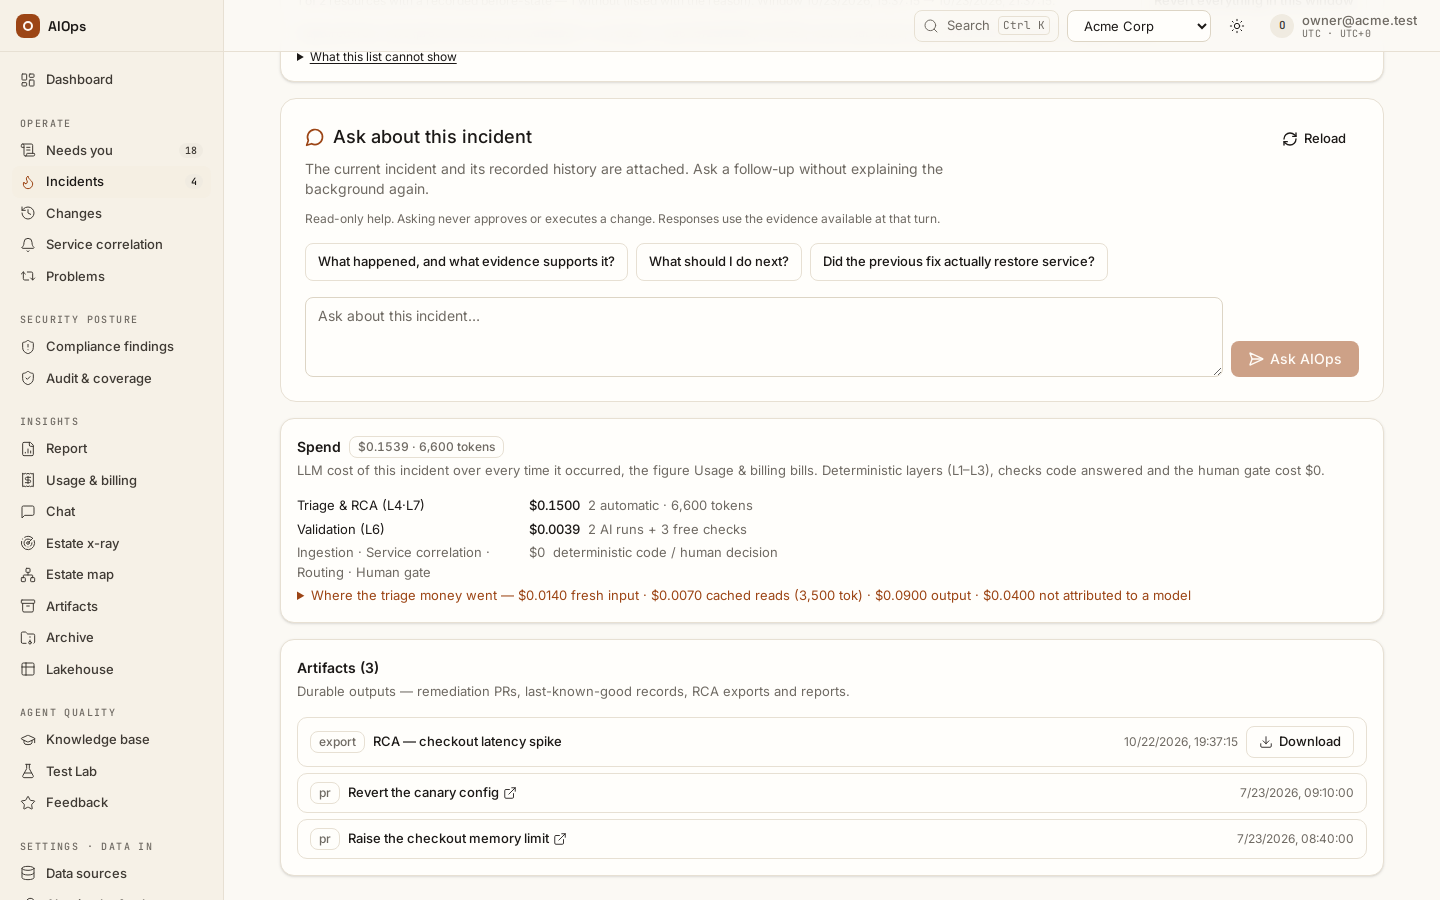This screenshot has height=900, width=1440.
Task: Open the 'Revert the canary config' PR link
Action: (x=432, y=793)
